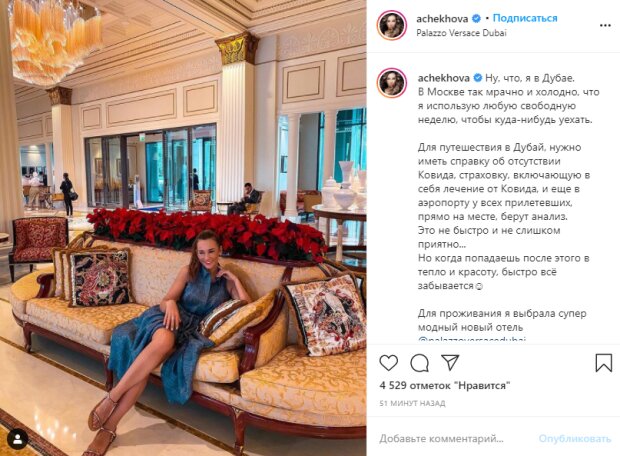Like the post with the heart icon
The image size is (620, 456).
[388, 362]
